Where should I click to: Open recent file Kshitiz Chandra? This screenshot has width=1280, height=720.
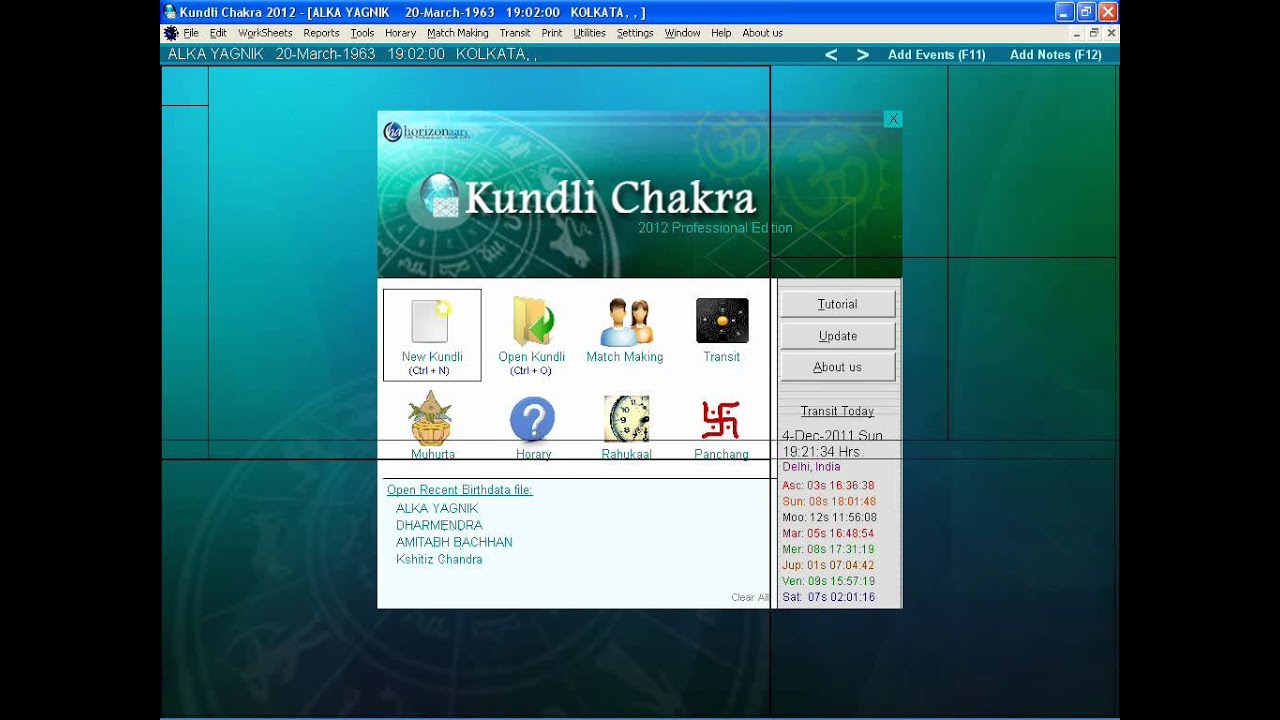[439, 559]
